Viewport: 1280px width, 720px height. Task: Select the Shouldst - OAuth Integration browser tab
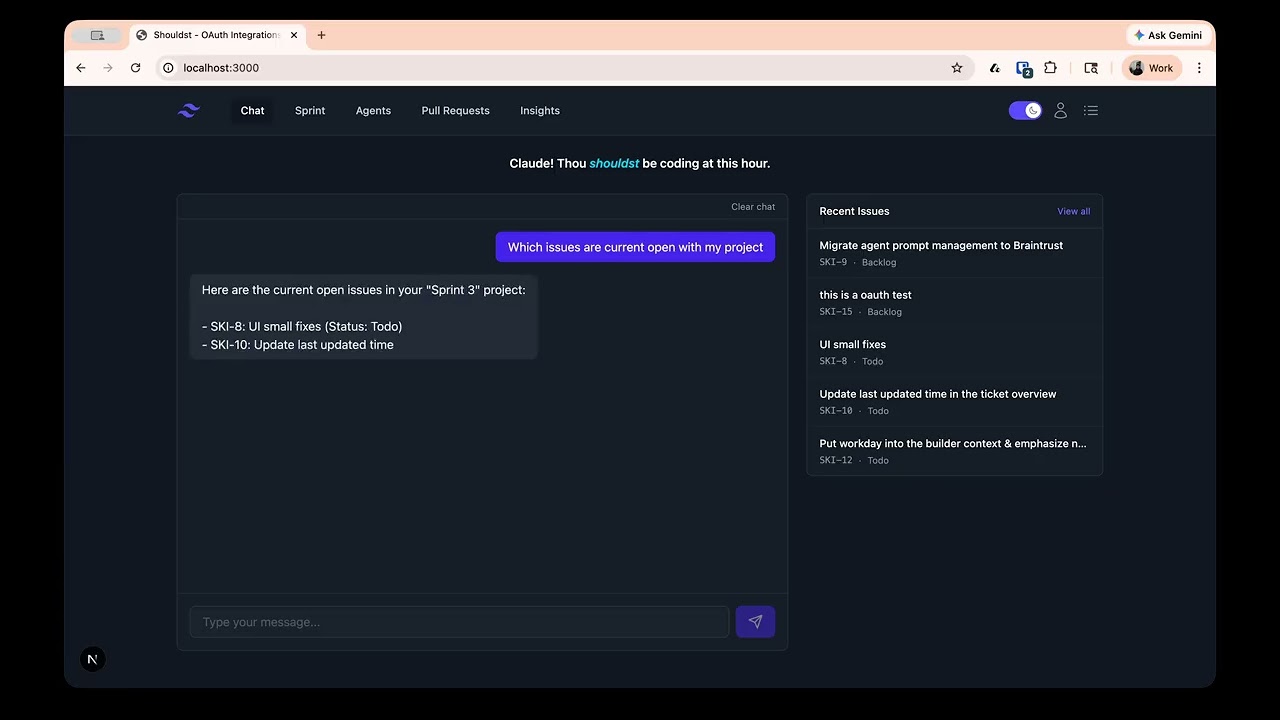pyautogui.click(x=217, y=35)
